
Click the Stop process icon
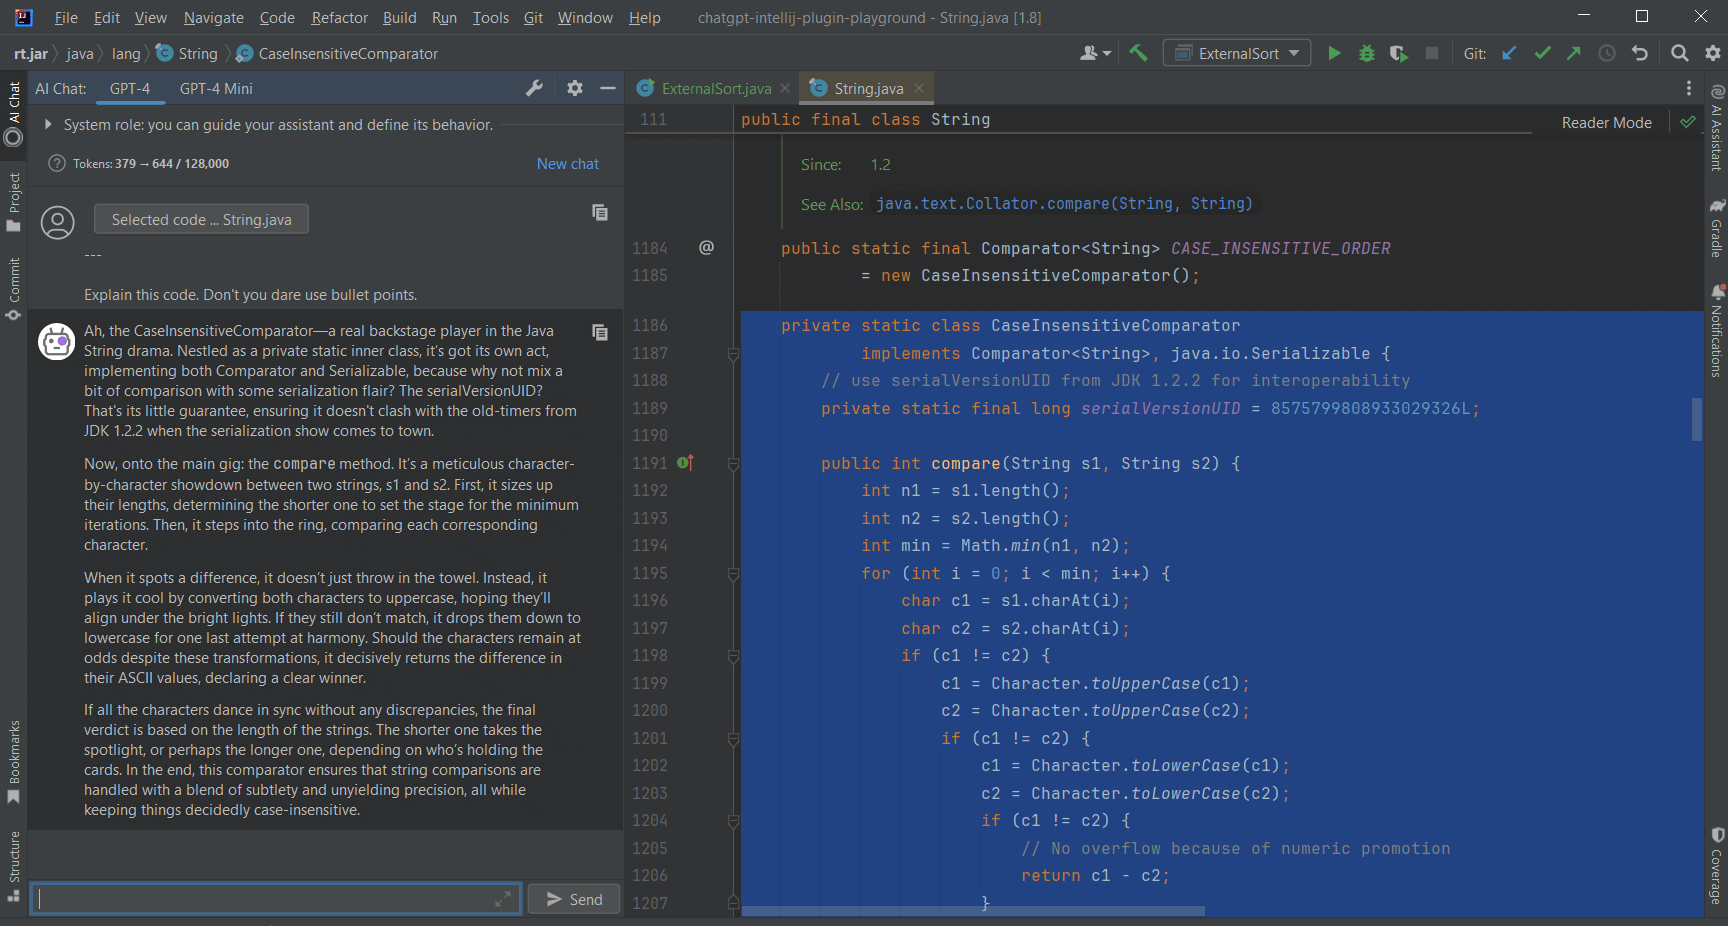coord(1432,53)
